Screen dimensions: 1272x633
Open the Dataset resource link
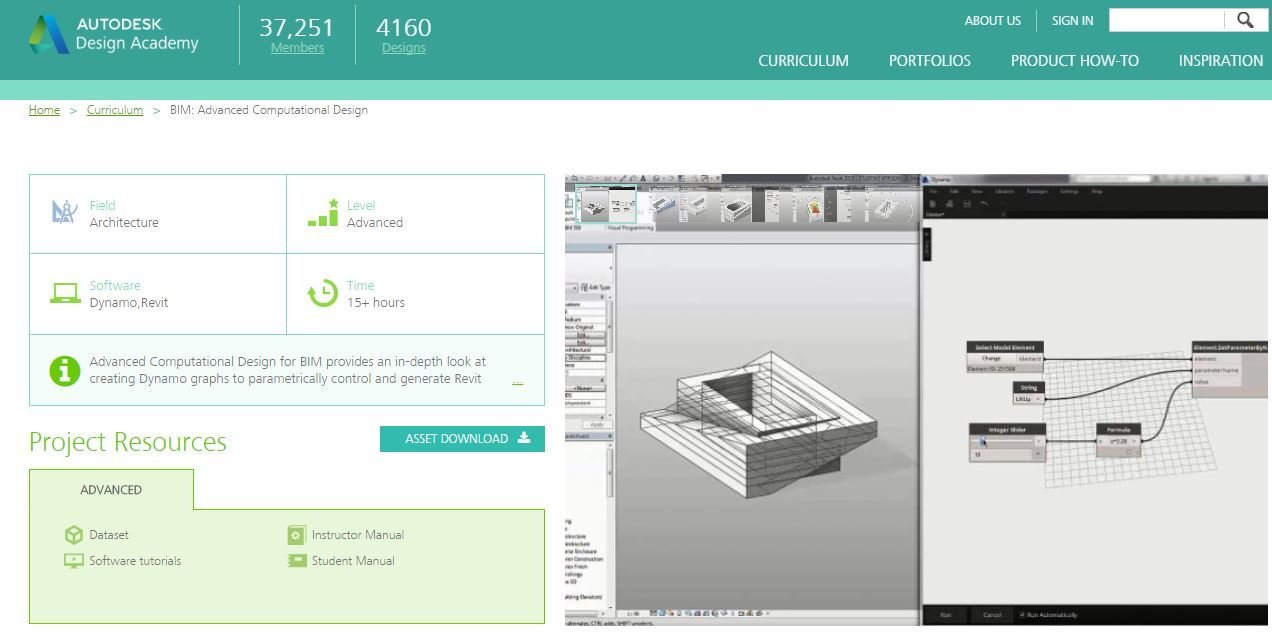(x=109, y=535)
